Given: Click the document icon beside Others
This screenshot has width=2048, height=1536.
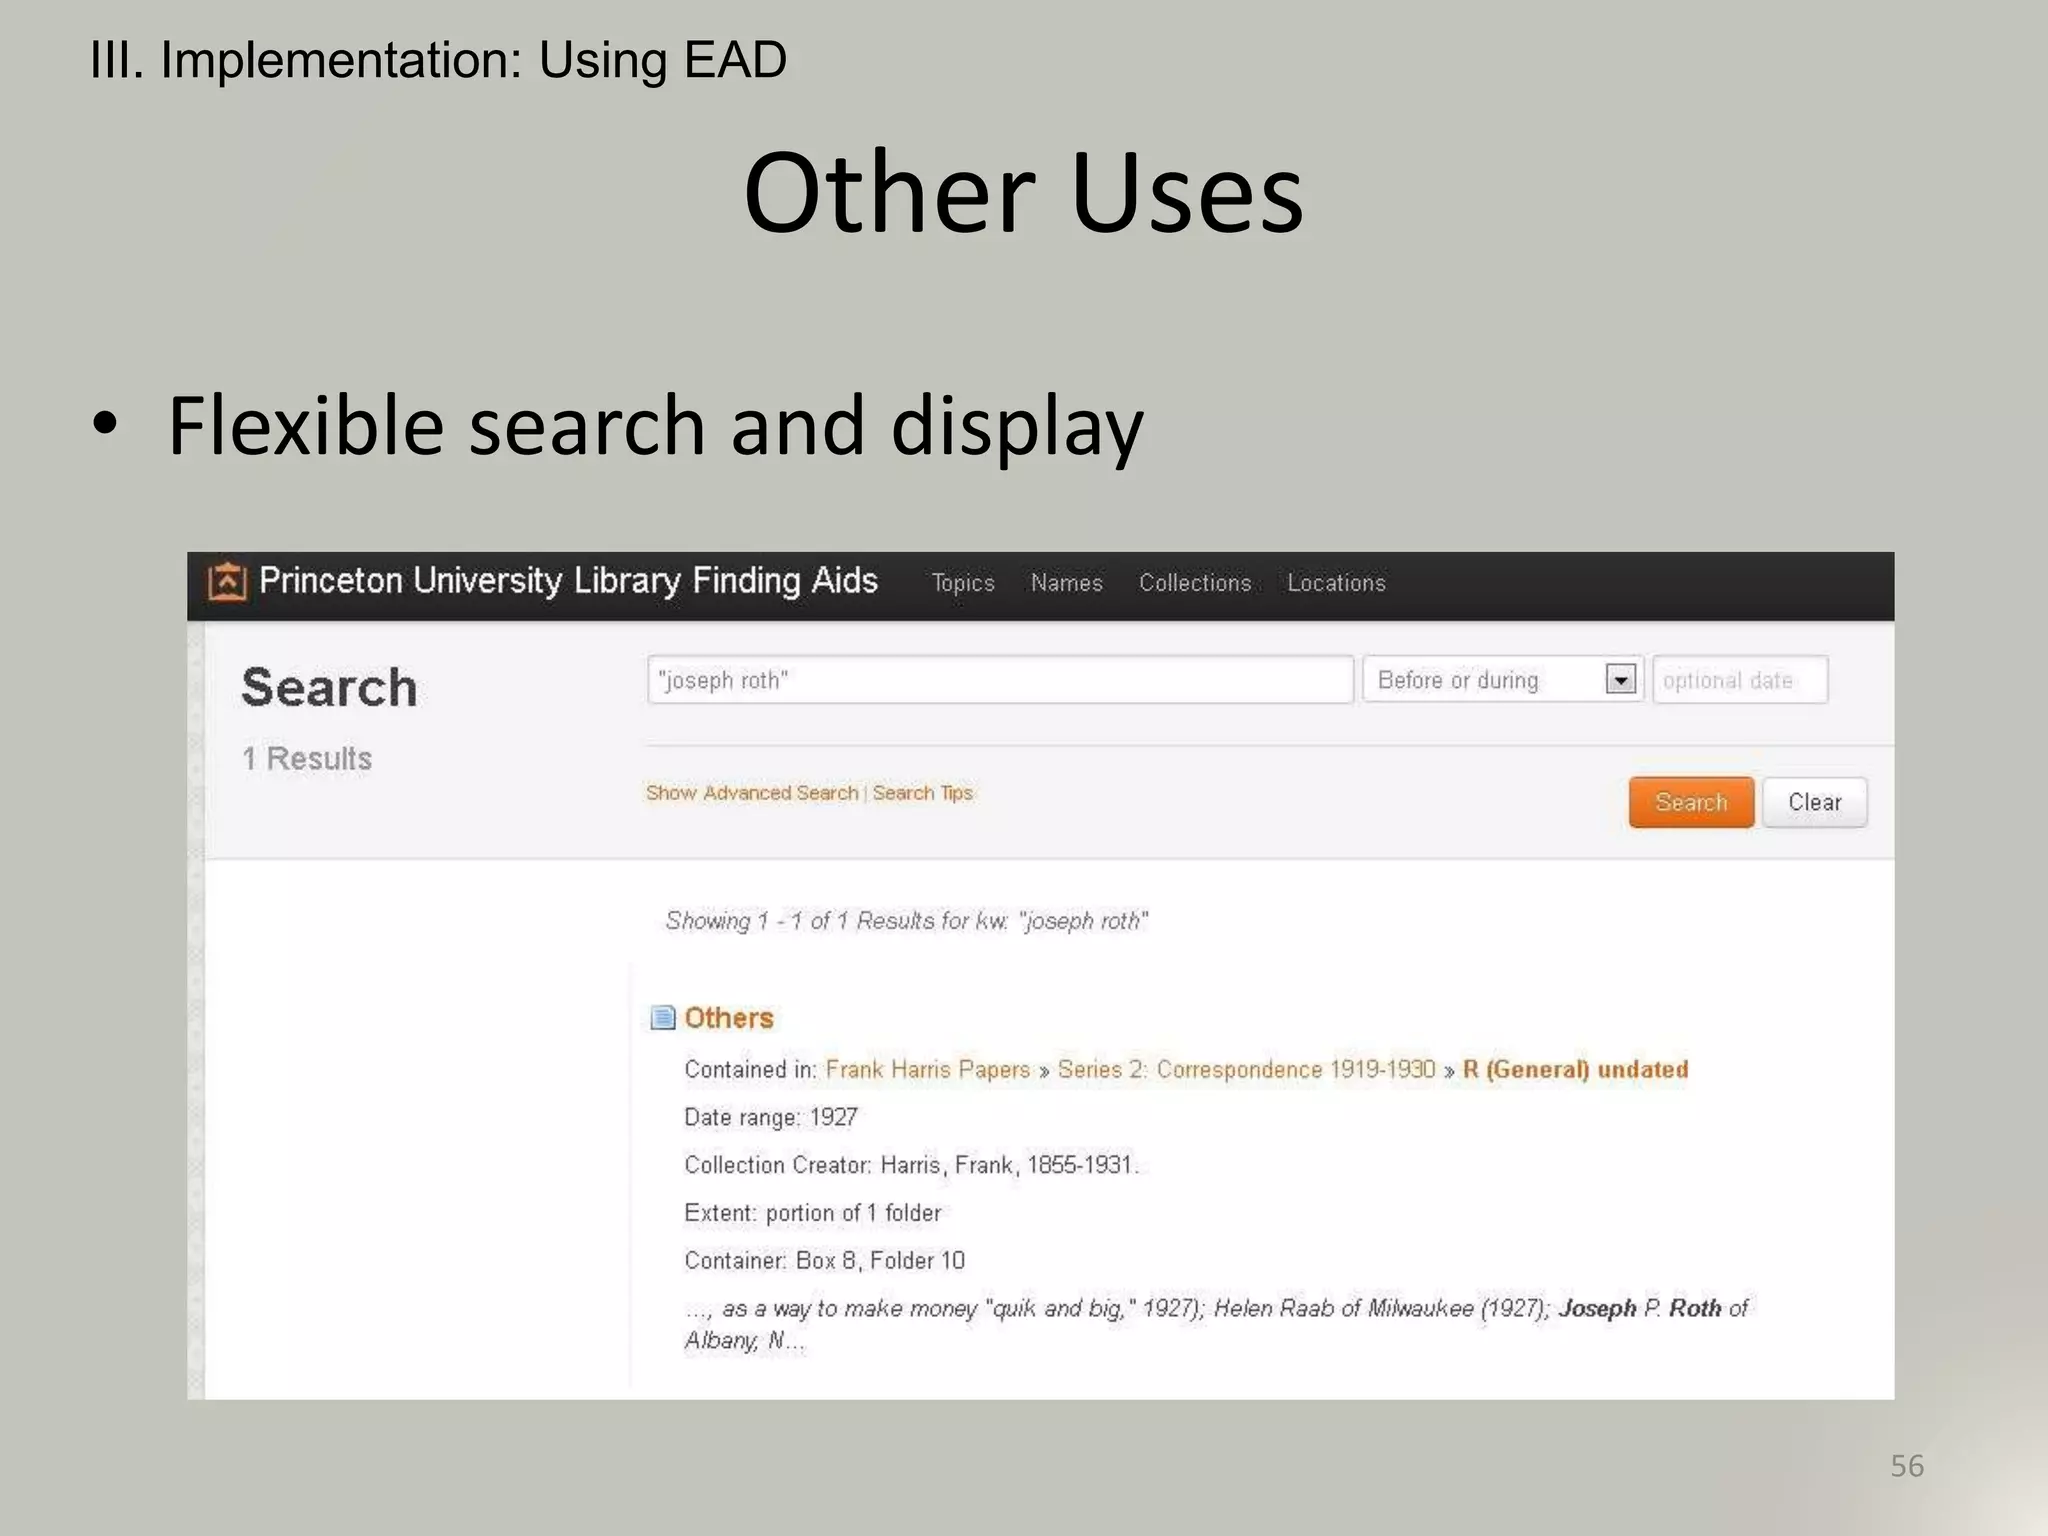Looking at the screenshot, I should pyautogui.click(x=662, y=1018).
